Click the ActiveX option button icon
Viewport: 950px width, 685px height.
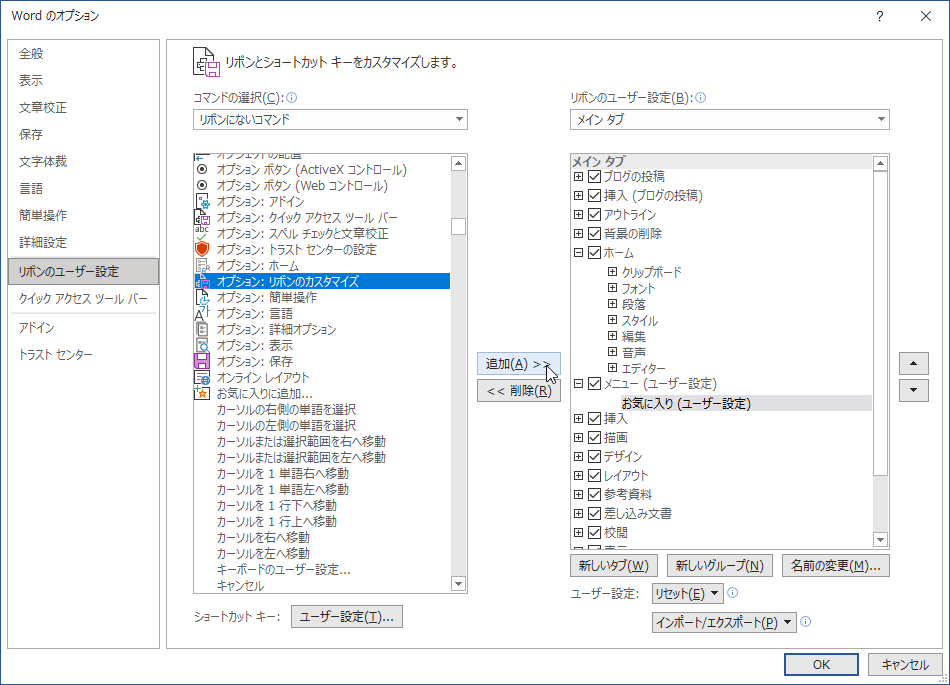click(x=202, y=170)
